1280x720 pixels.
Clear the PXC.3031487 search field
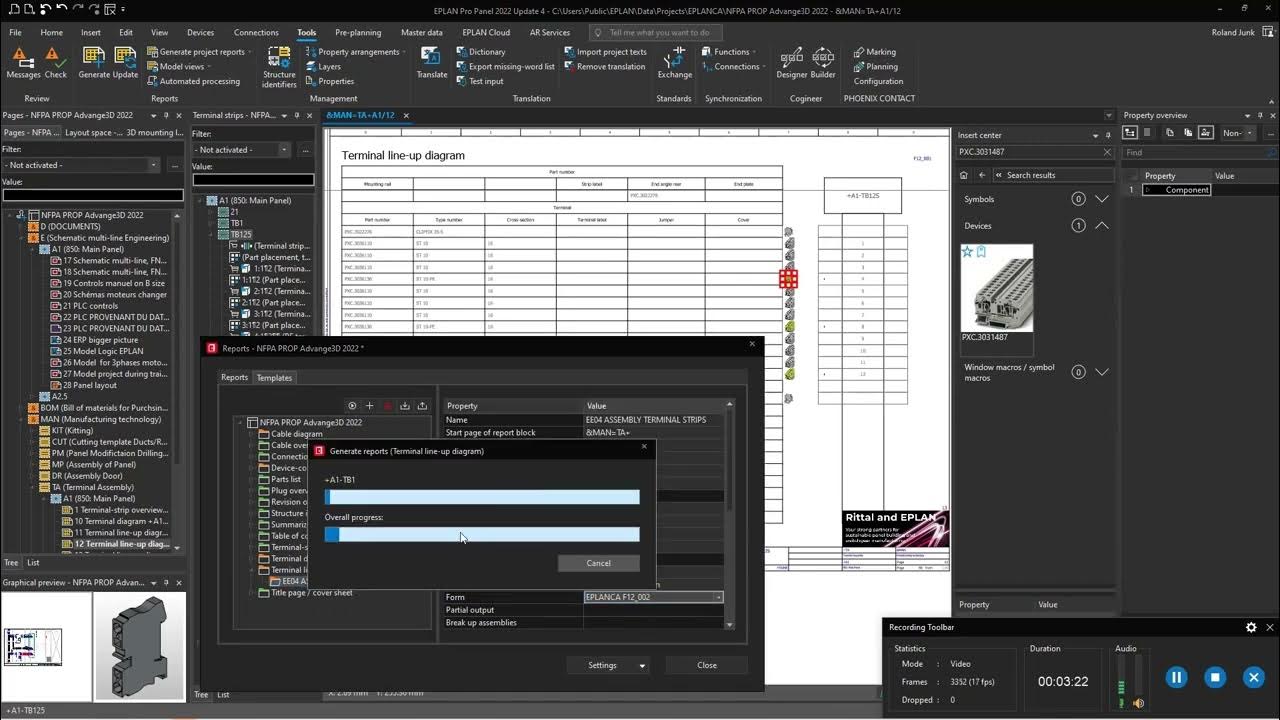pyautogui.click(x=1107, y=152)
